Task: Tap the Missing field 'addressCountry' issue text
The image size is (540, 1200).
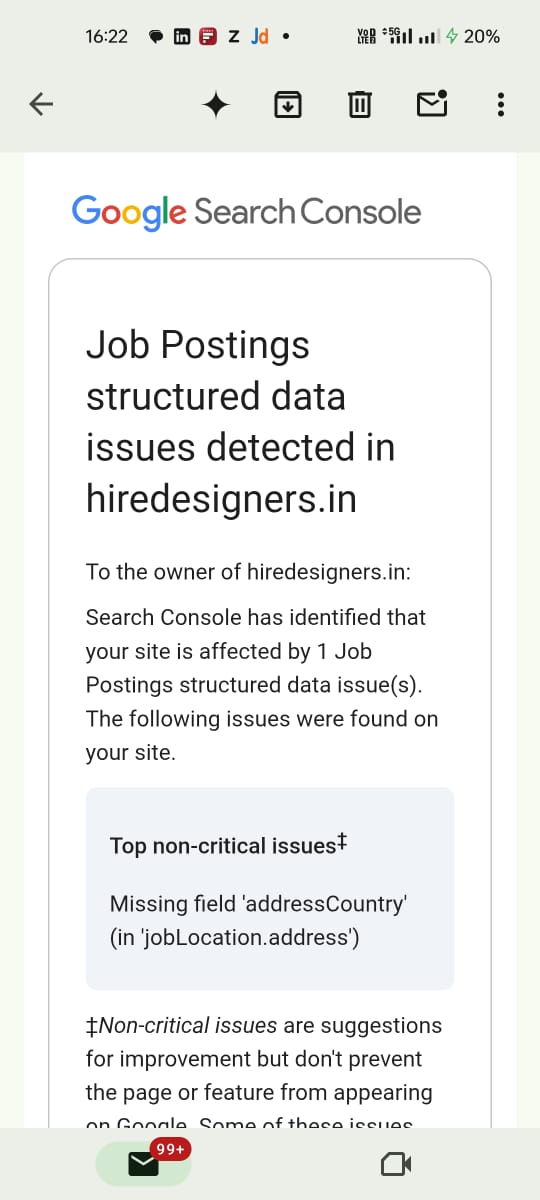Action: pos(258,920)
